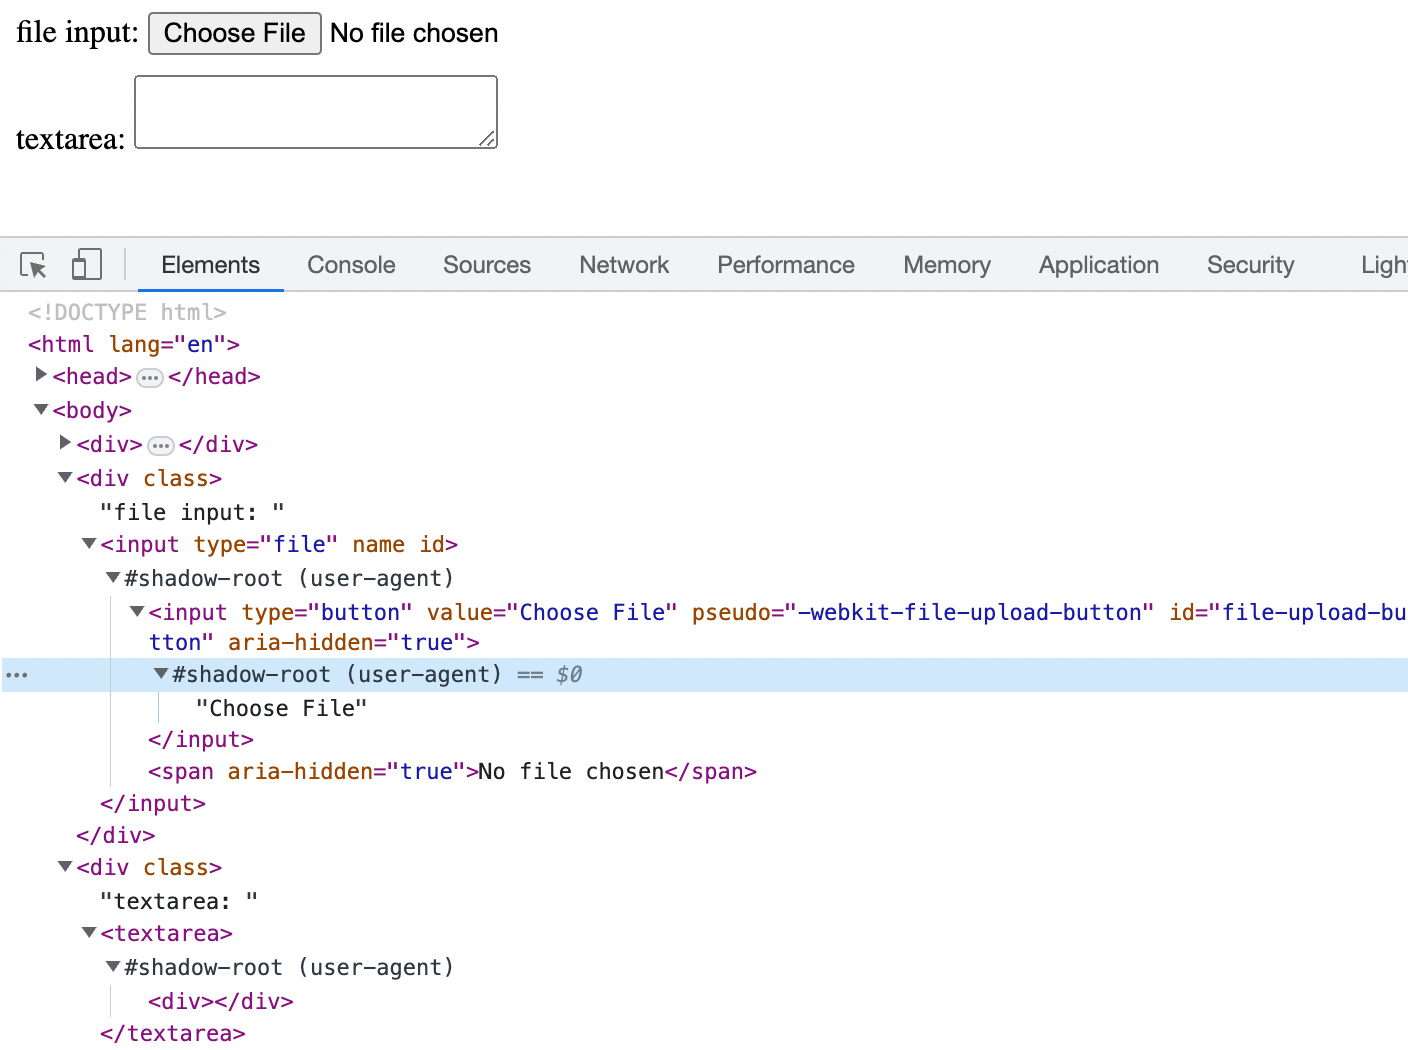Collapse the div containing textarea
The image size is (1408, 1050).
click(65, 867)
